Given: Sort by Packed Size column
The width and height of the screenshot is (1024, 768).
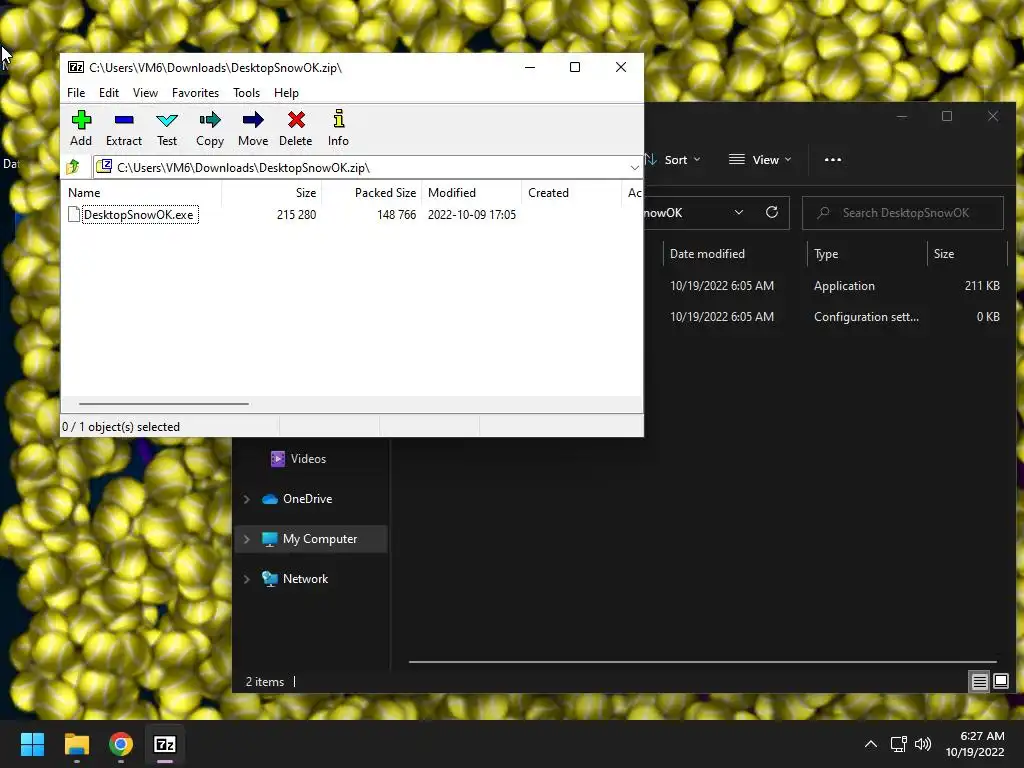Looking at the screenshot, I should click(x=372, y=193).
